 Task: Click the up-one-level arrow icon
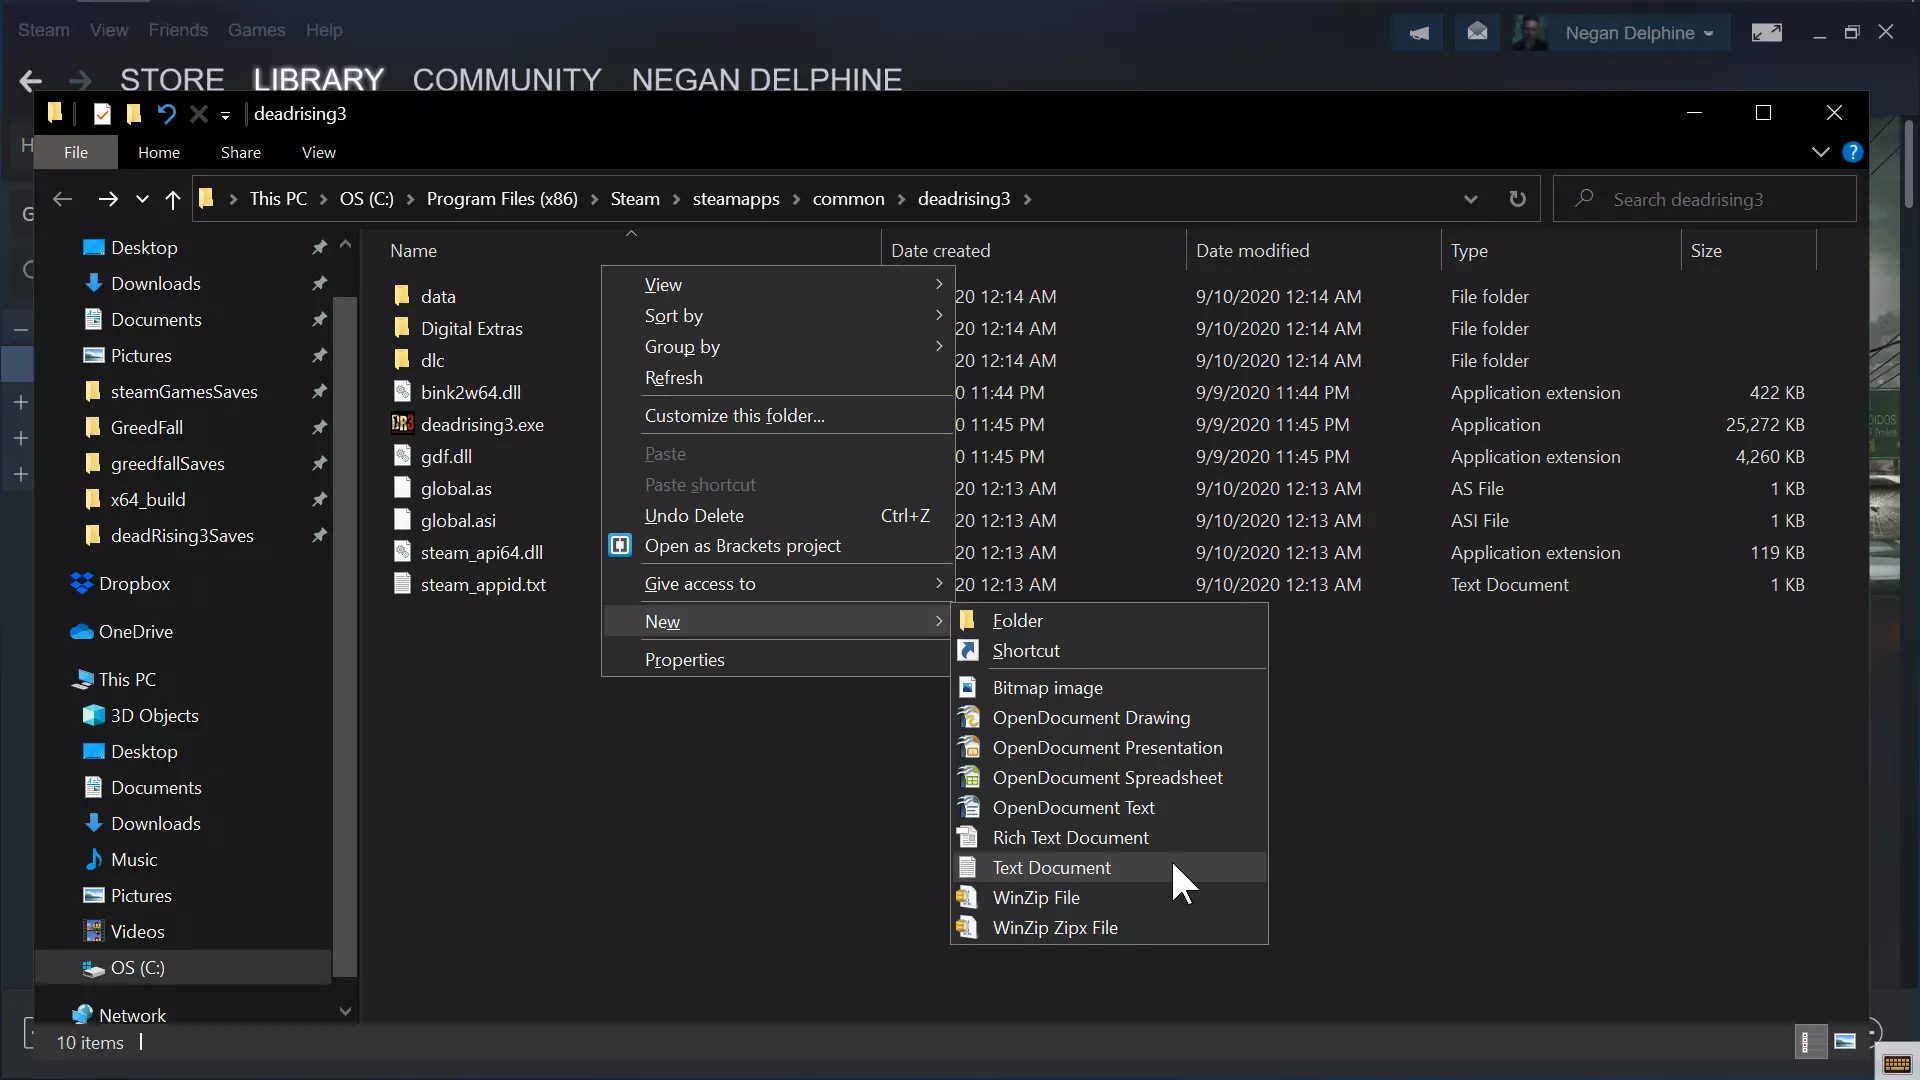172,200
